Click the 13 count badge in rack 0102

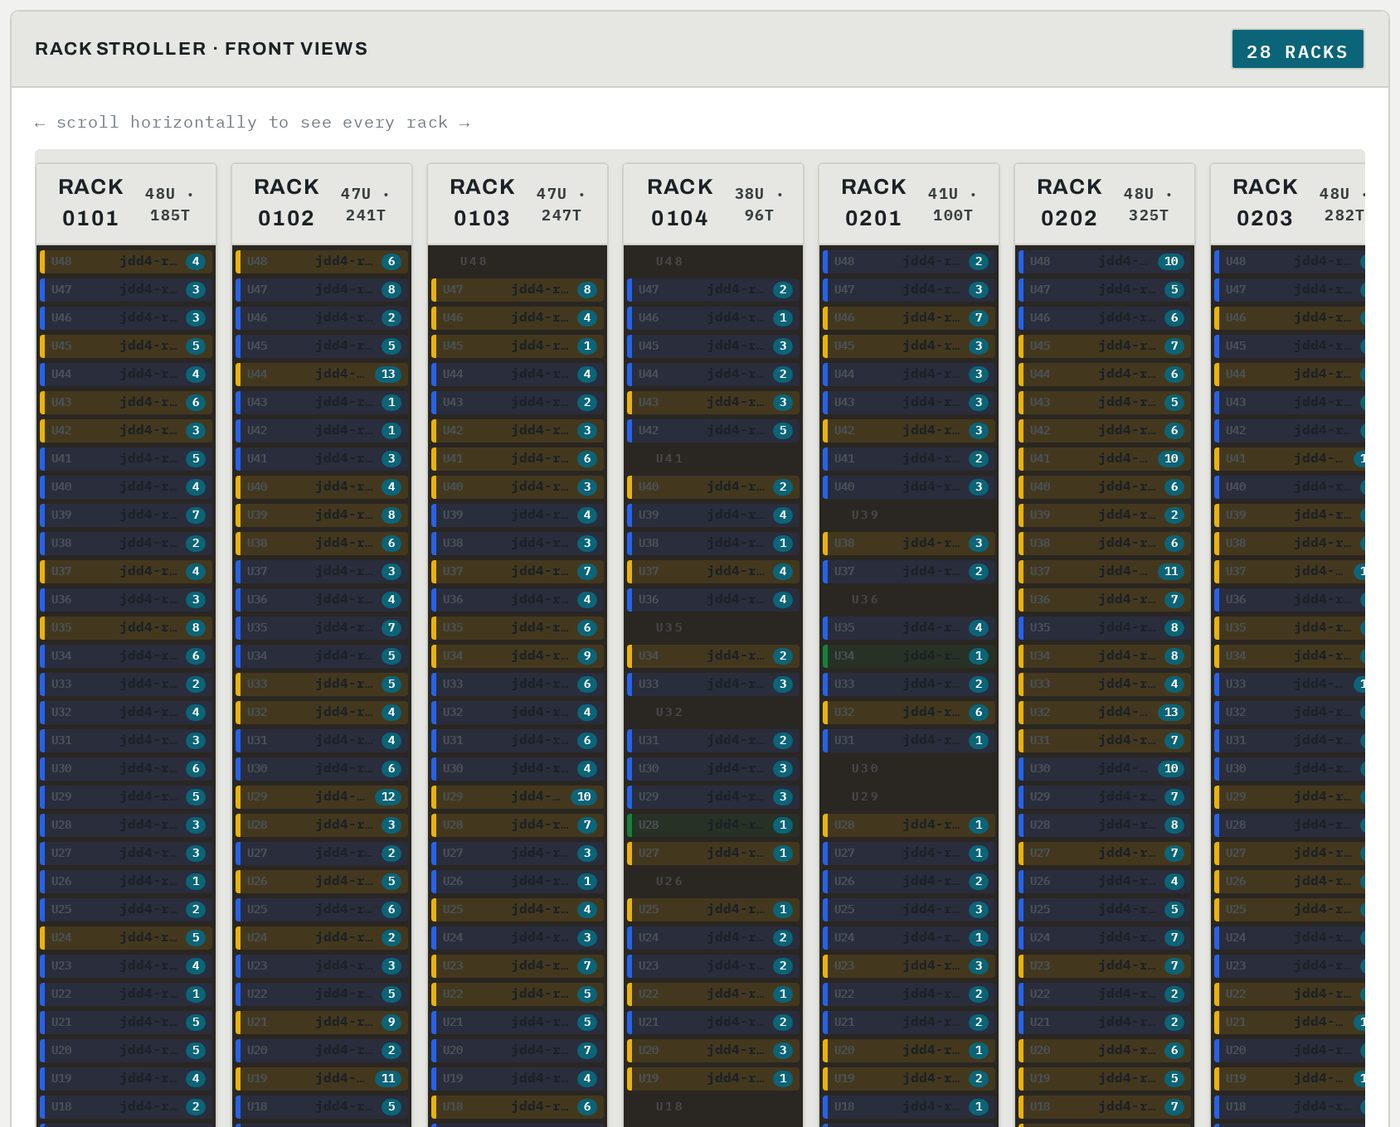coord(388,374)
